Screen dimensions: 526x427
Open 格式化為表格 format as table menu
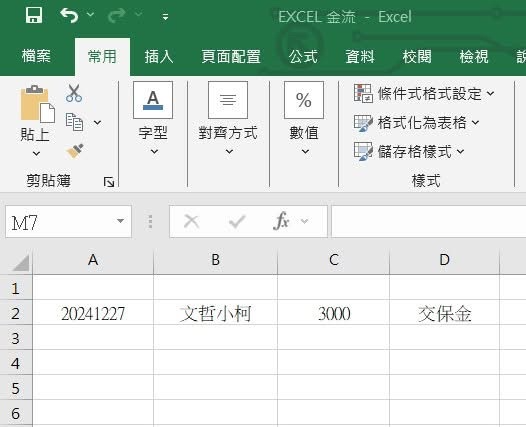pyautogui.click(x=417, y=122)
